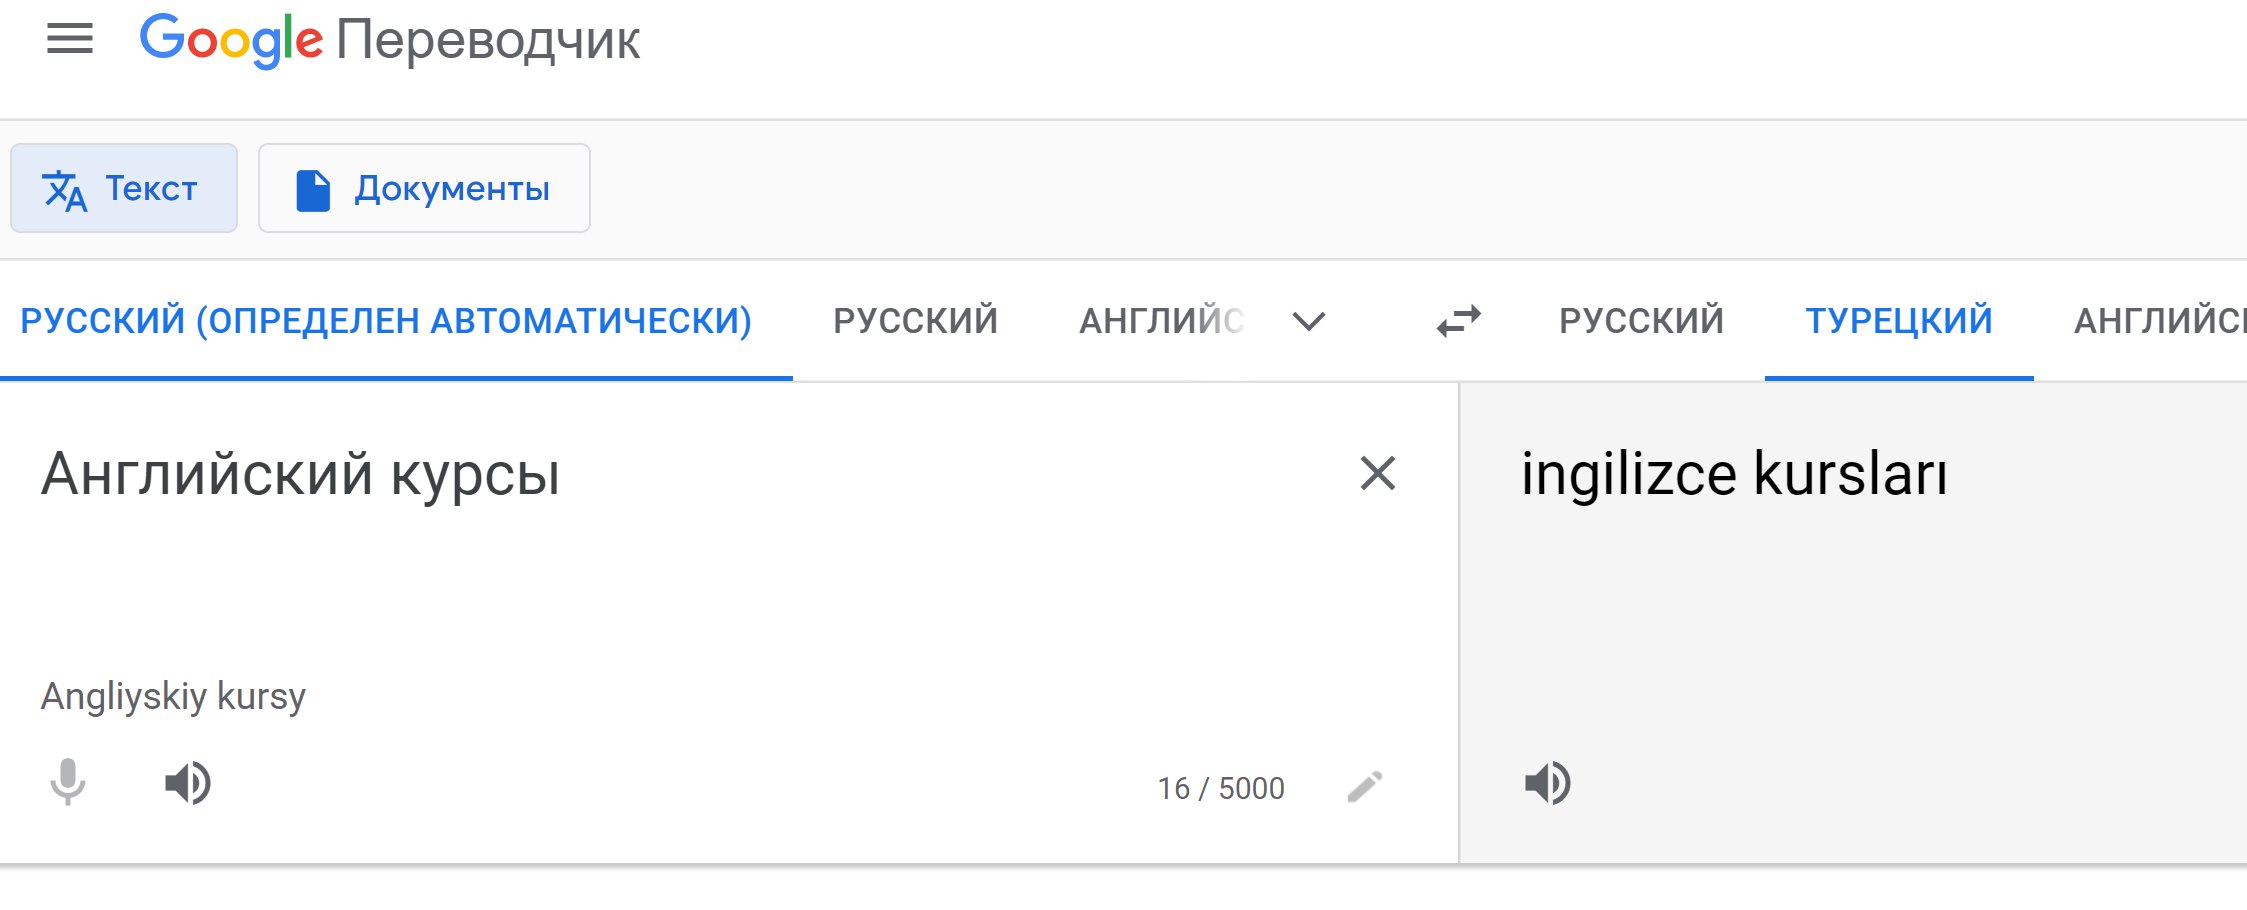Select Турецкий target language tab
This screenshot has height=910, width=2247.
[1899, 321]
